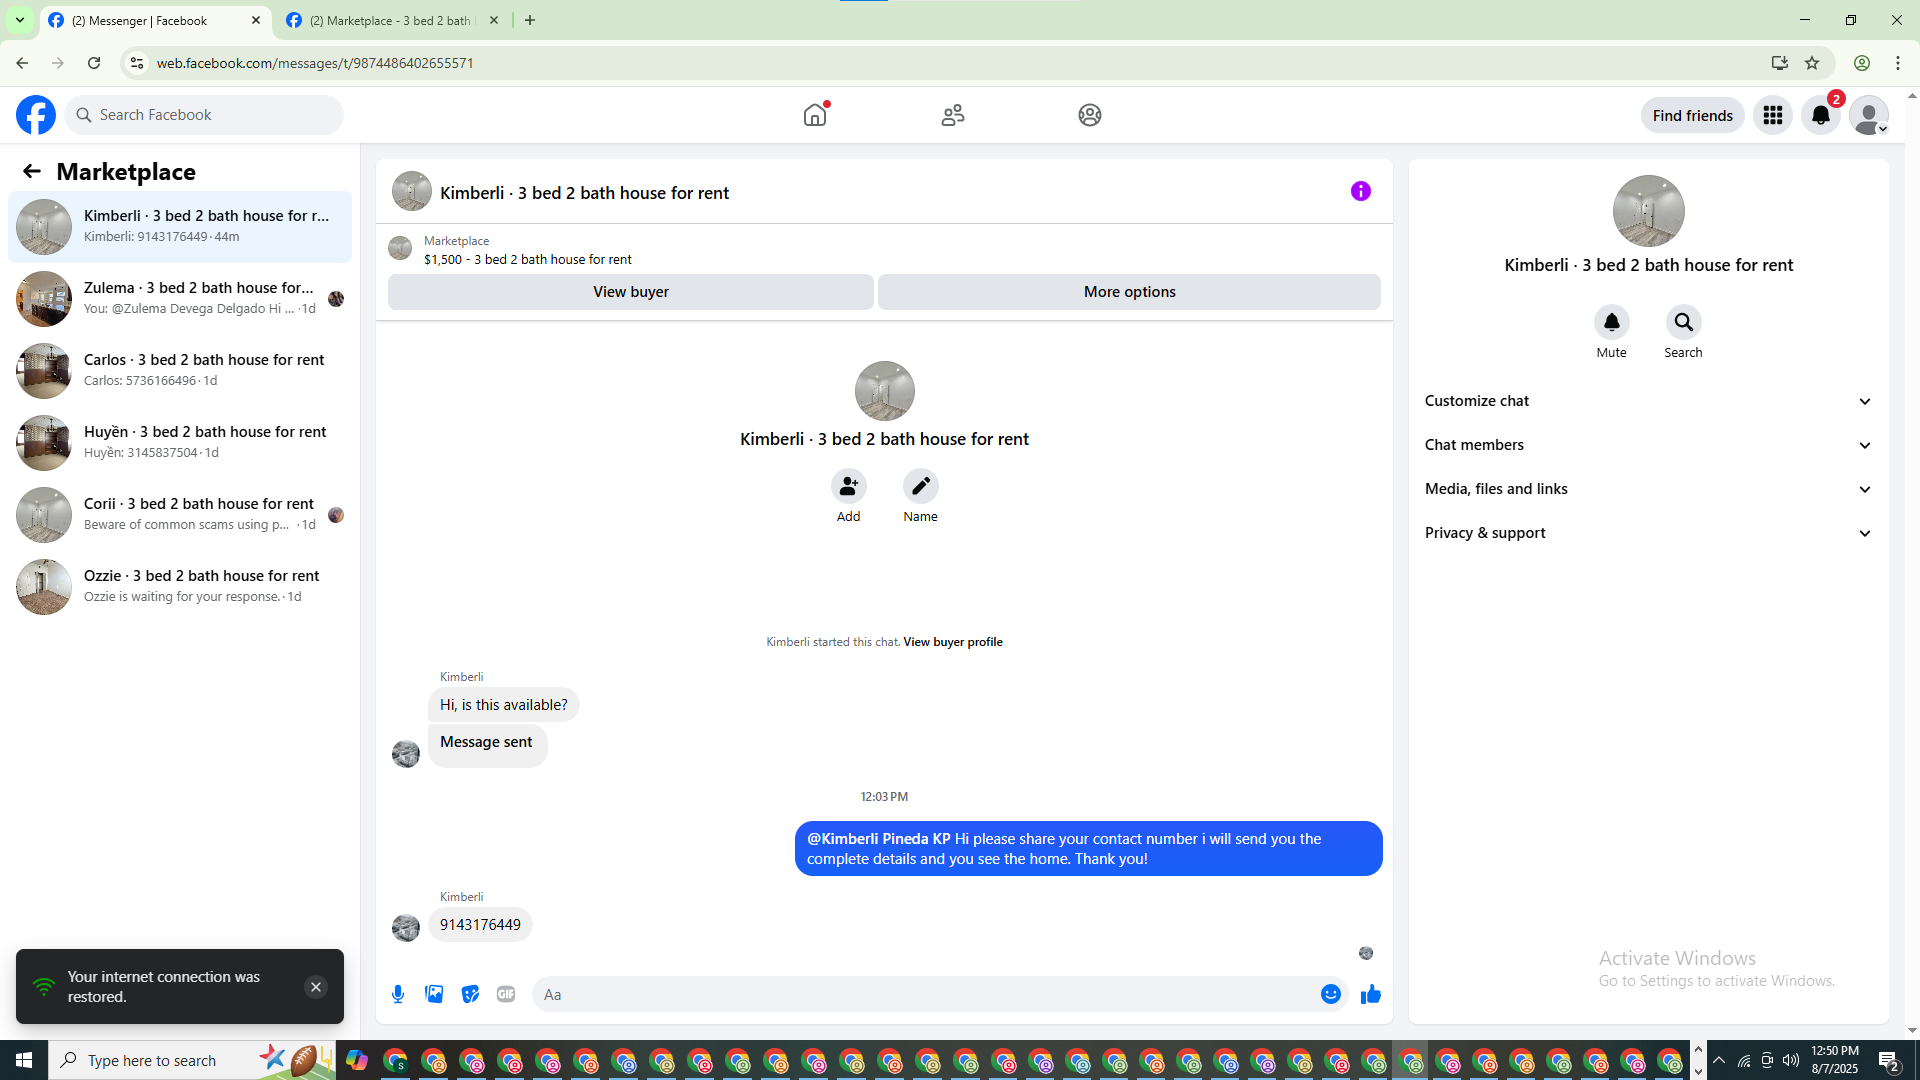Send a thumbs-up like
Viewport: 1920px width, 1080px height.
1370,994
